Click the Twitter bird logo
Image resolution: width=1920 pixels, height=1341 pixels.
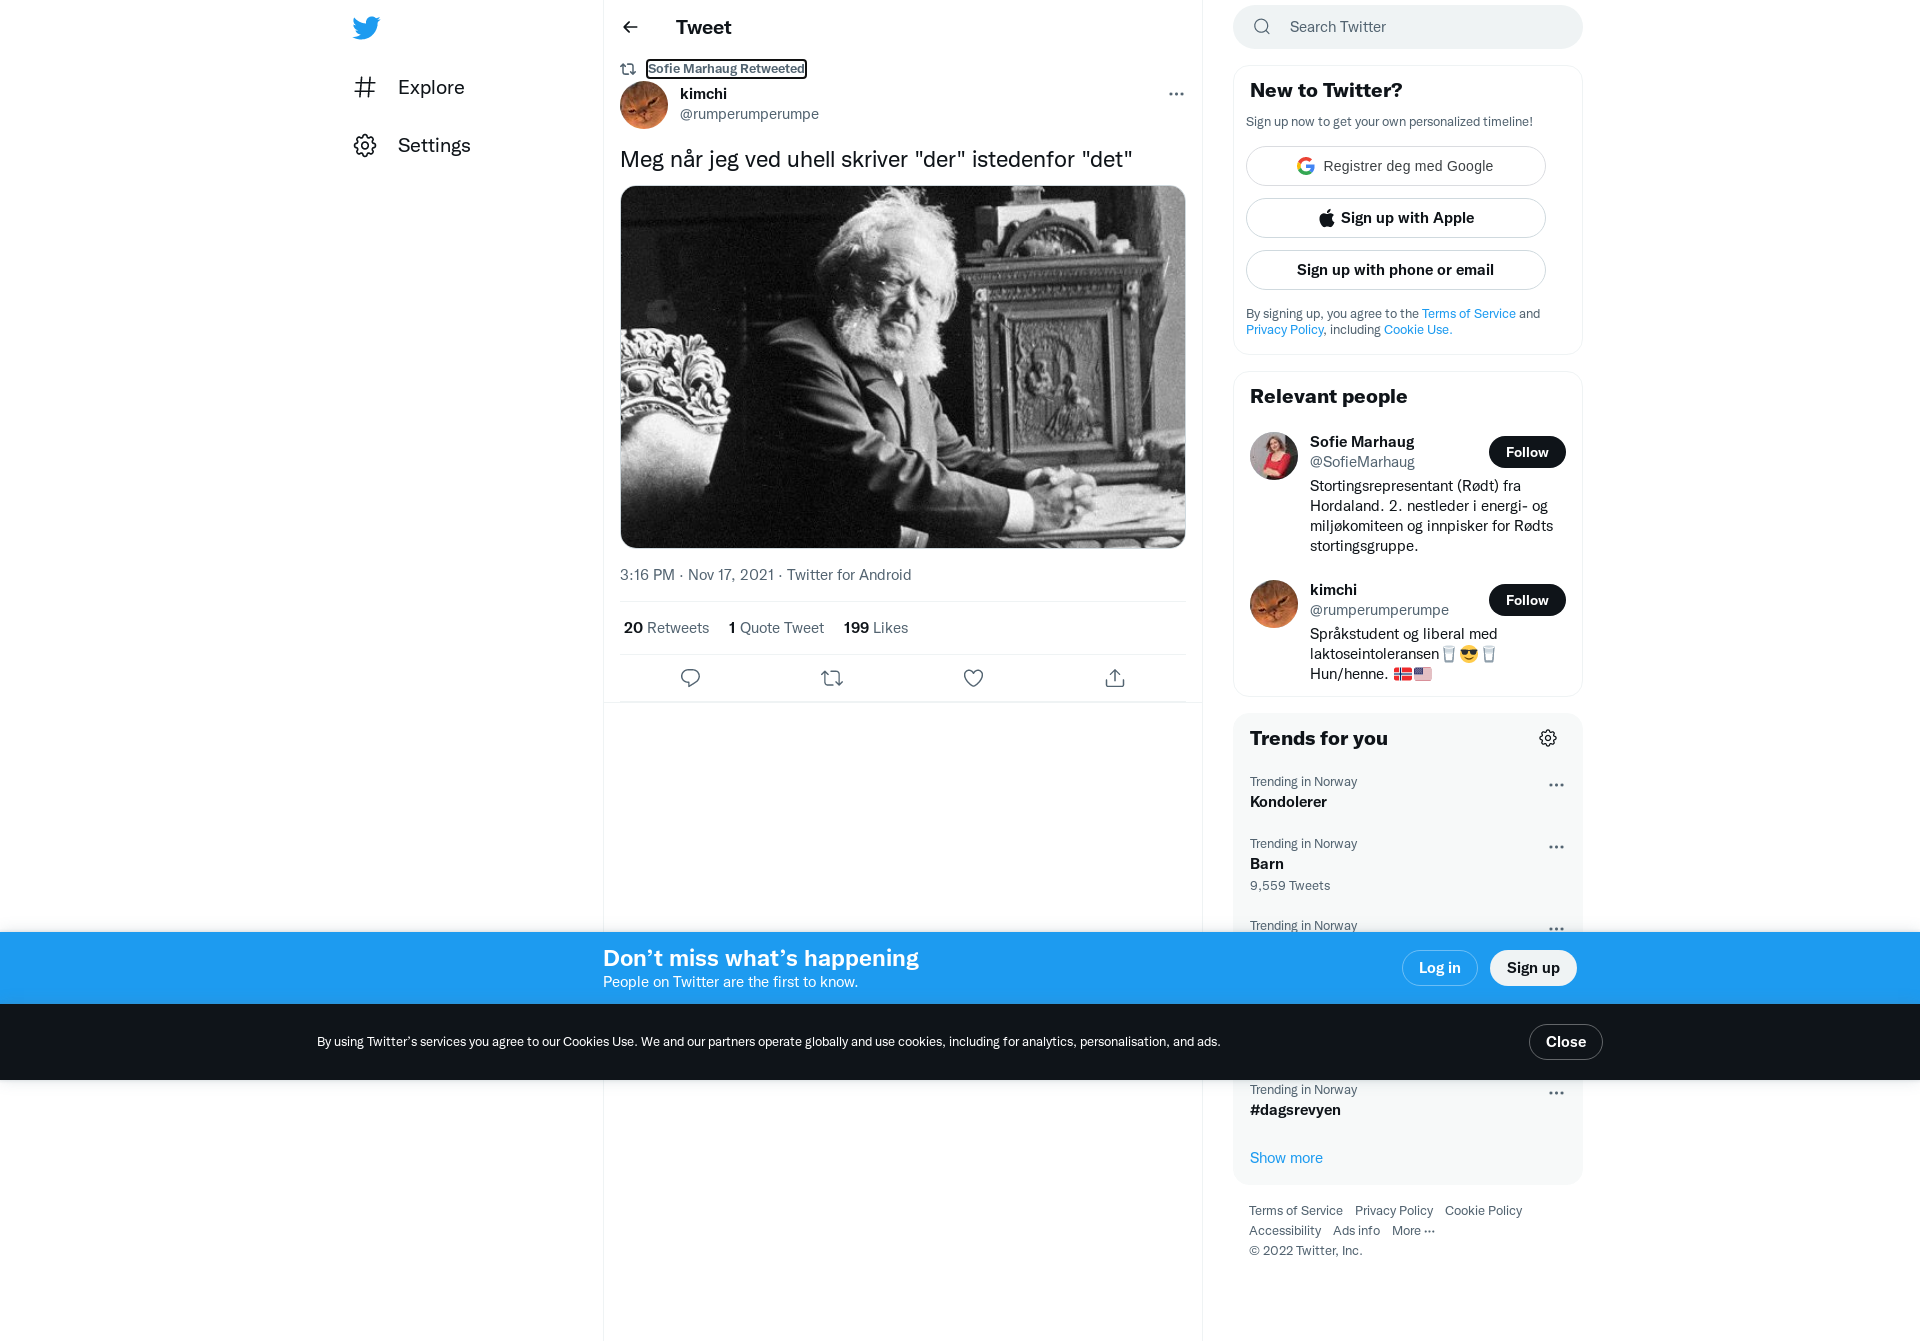tap(366, 27)
